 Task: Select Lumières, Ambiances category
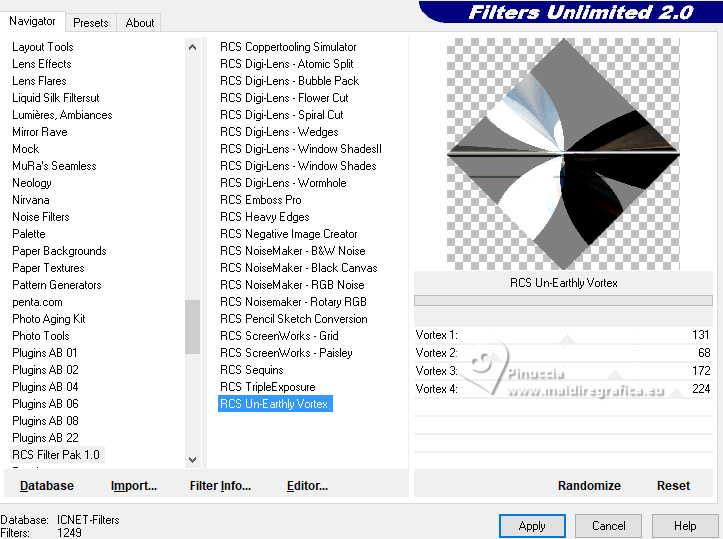click(x=62, y=115)
